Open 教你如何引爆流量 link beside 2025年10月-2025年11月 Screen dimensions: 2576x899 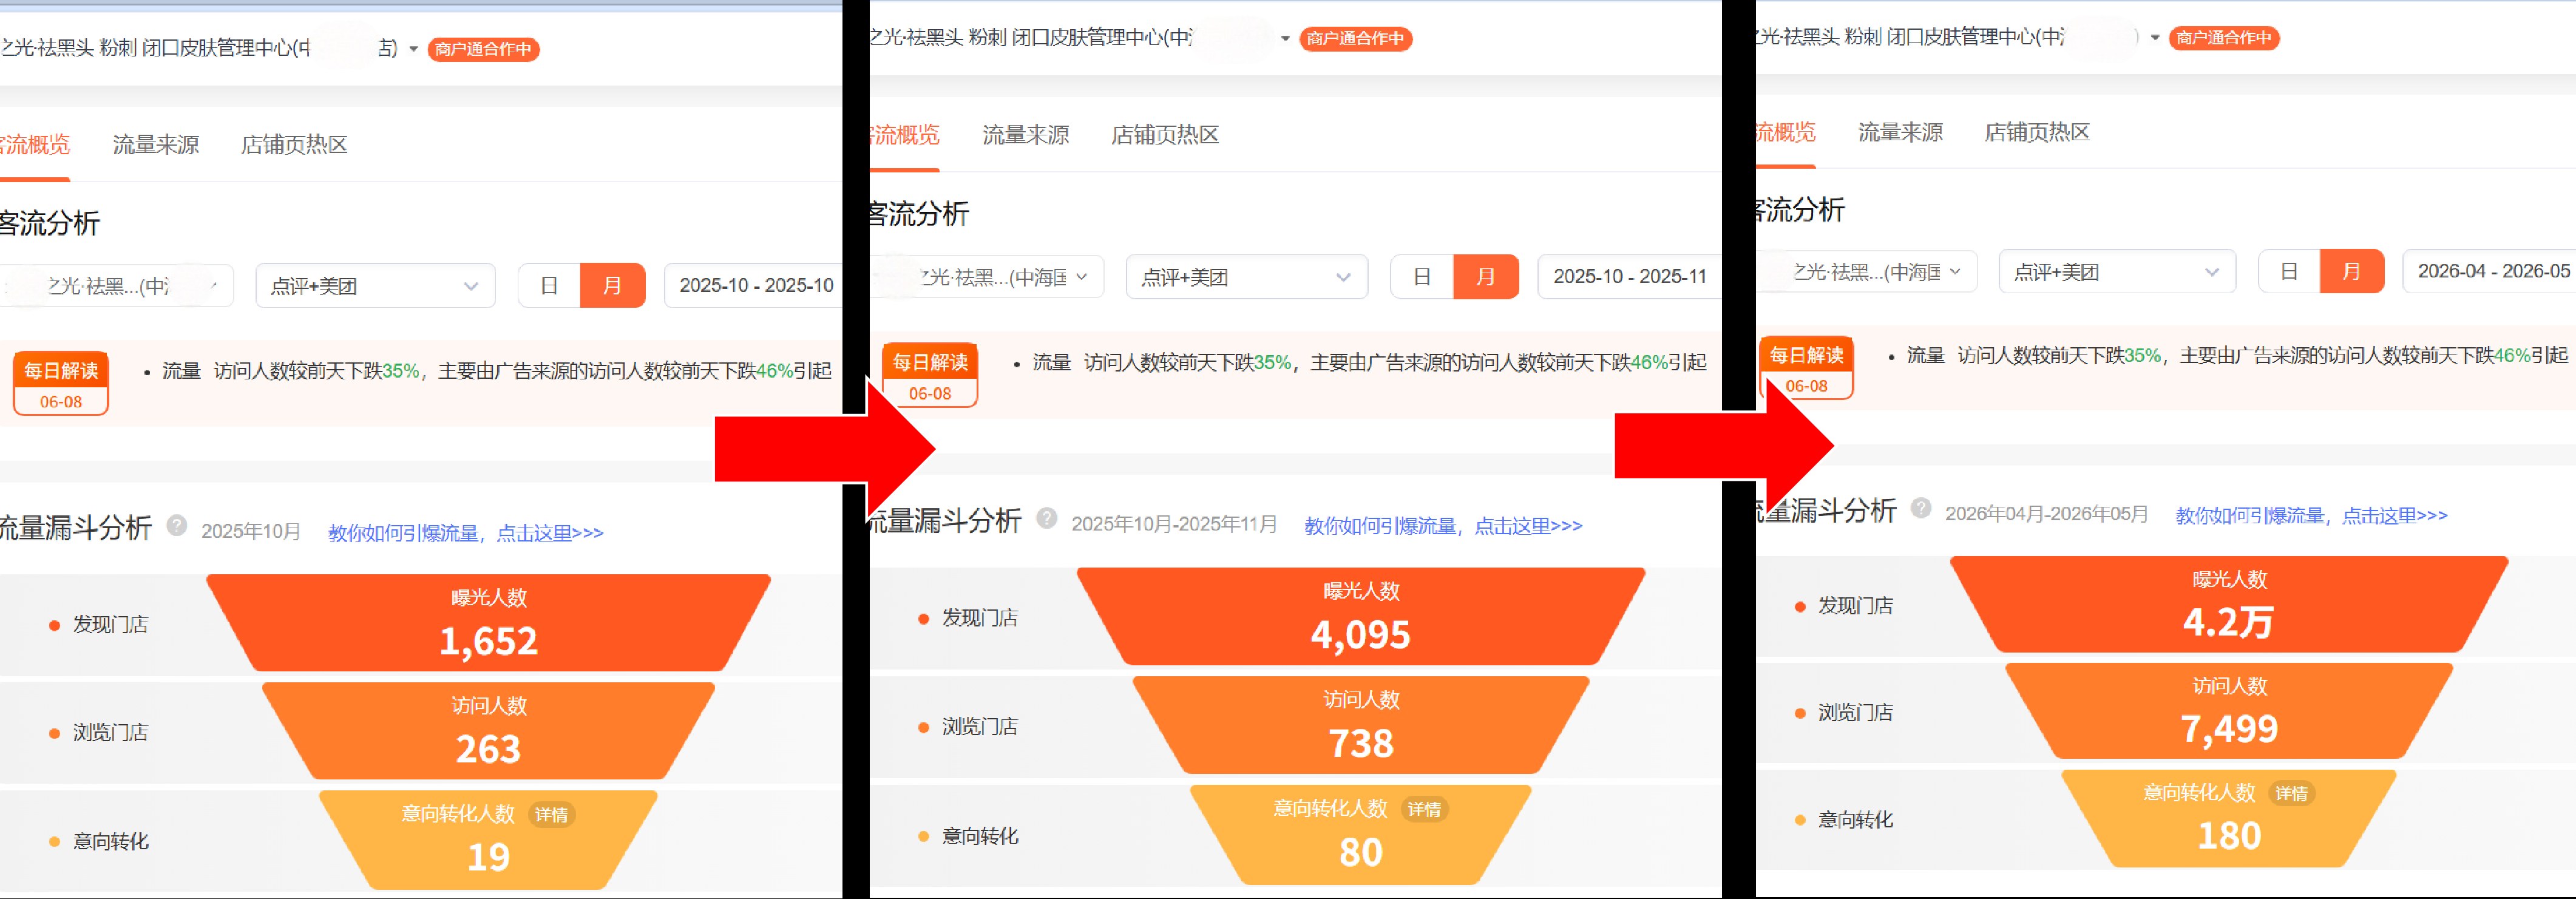[1443, 526]
